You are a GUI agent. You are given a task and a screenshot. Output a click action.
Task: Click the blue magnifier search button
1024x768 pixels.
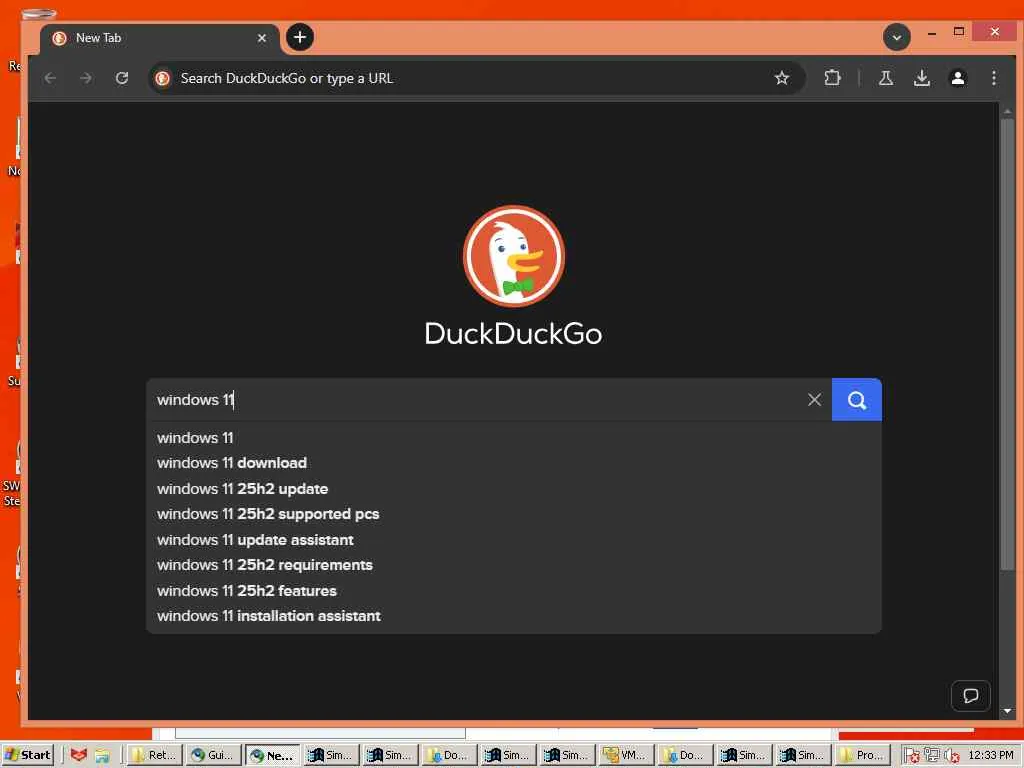(856, 400)
